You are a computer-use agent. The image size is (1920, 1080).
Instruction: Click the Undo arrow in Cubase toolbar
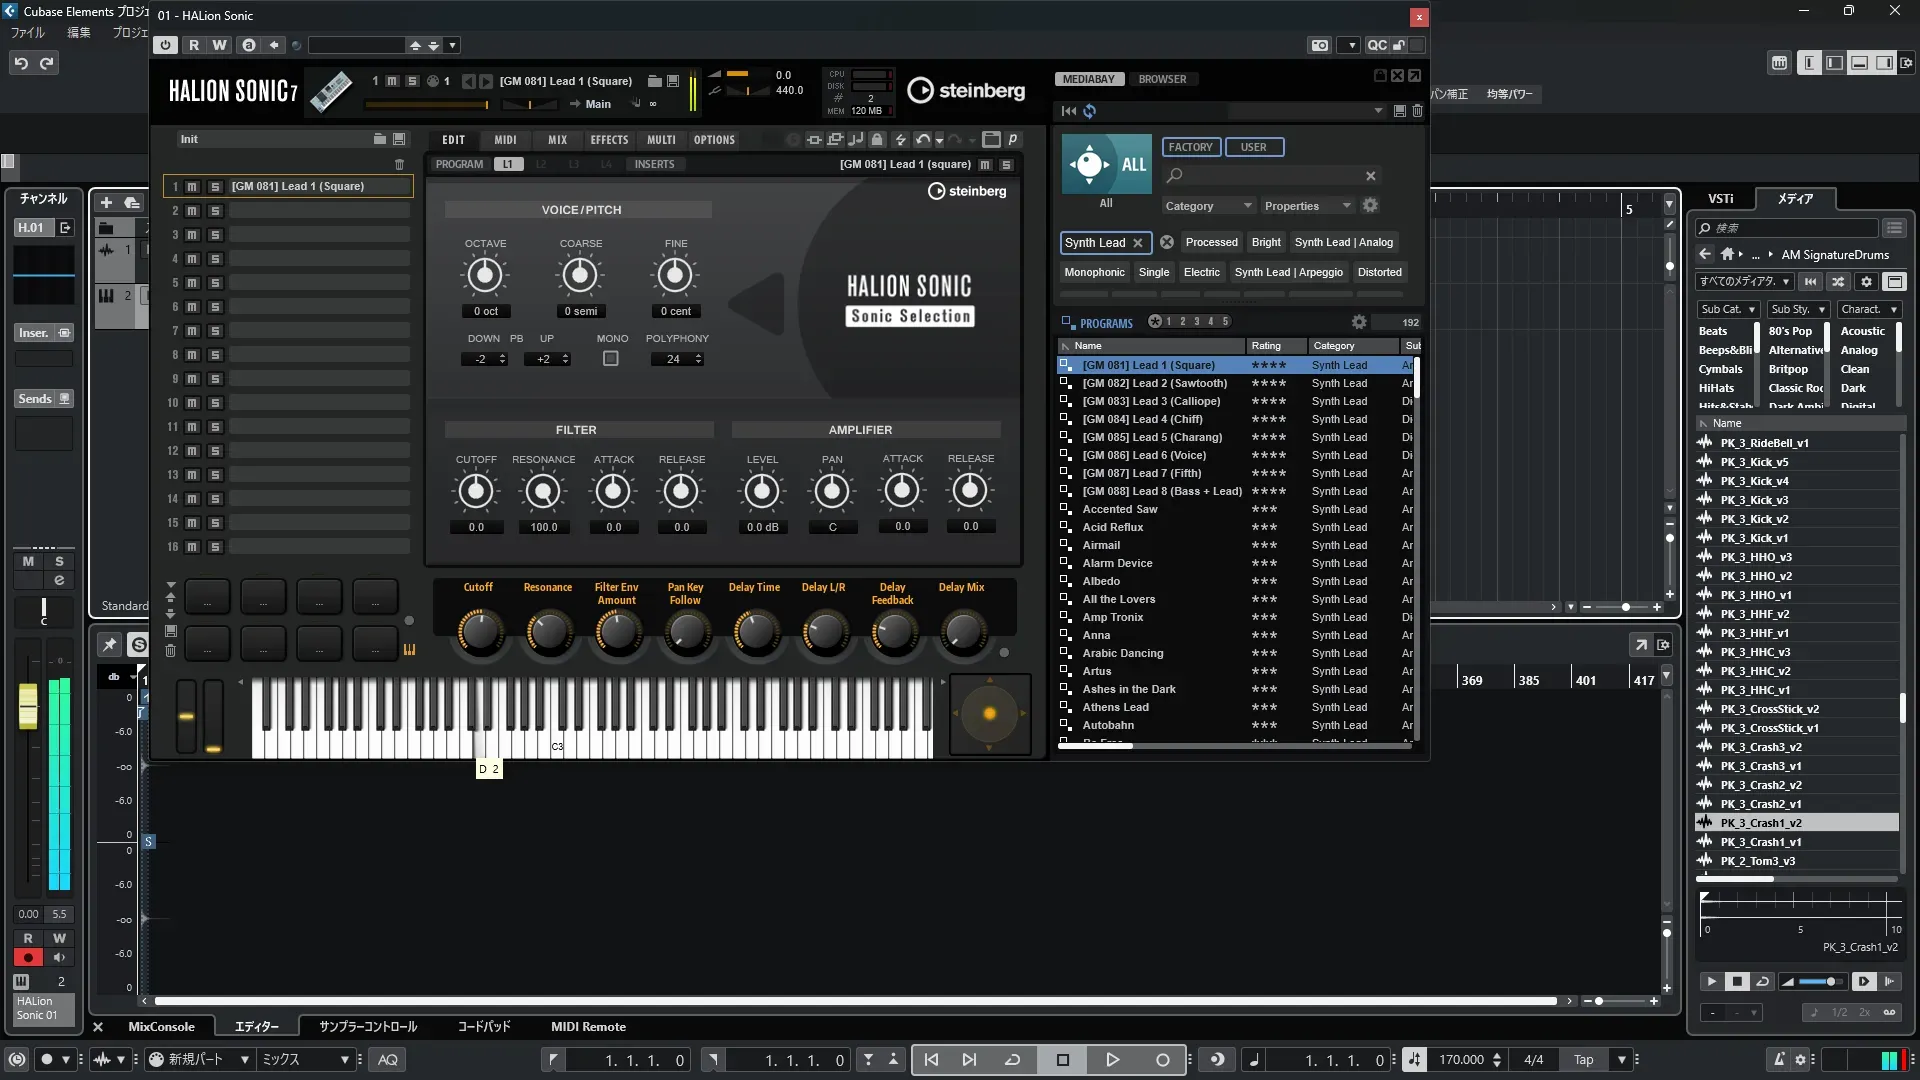pyautogui.click(x=21, y=63)
